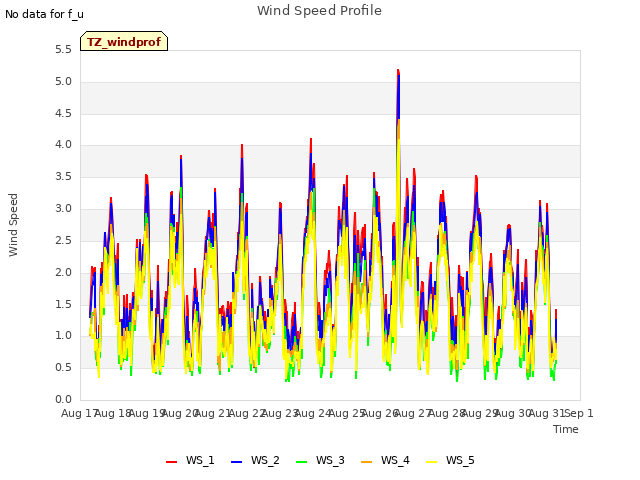Toggle the WS_1 legend entry
Screen dimensions: 640x480
[x=190, y=461]
